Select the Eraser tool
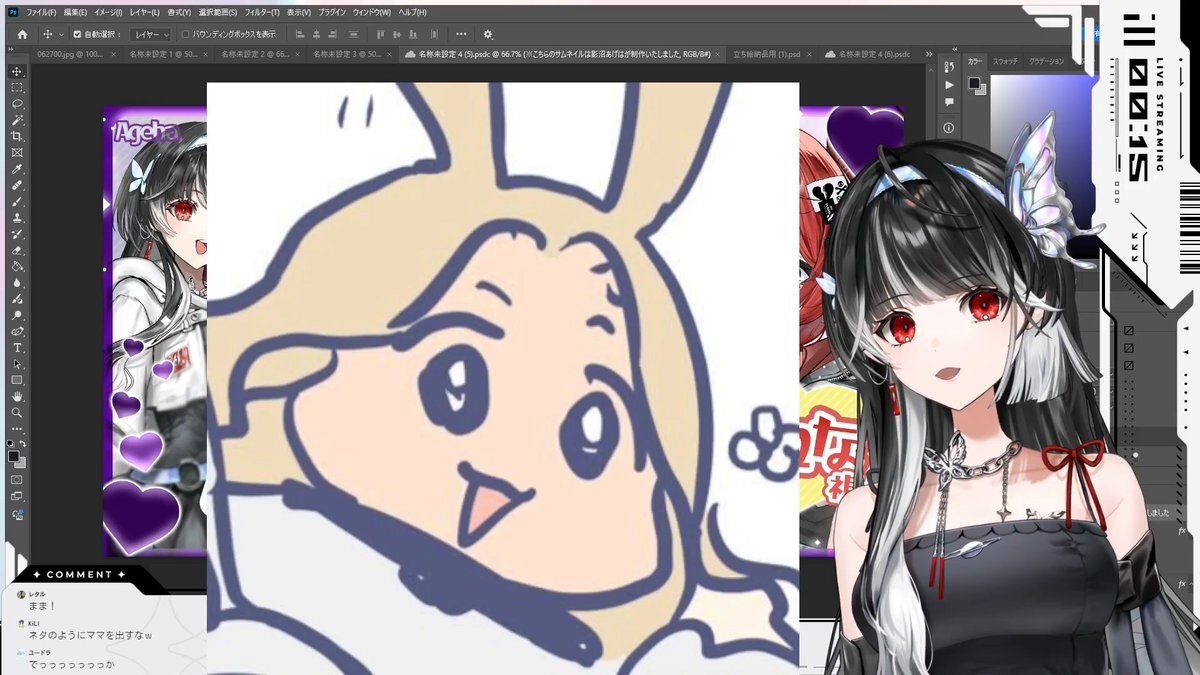 coord(17,250)
